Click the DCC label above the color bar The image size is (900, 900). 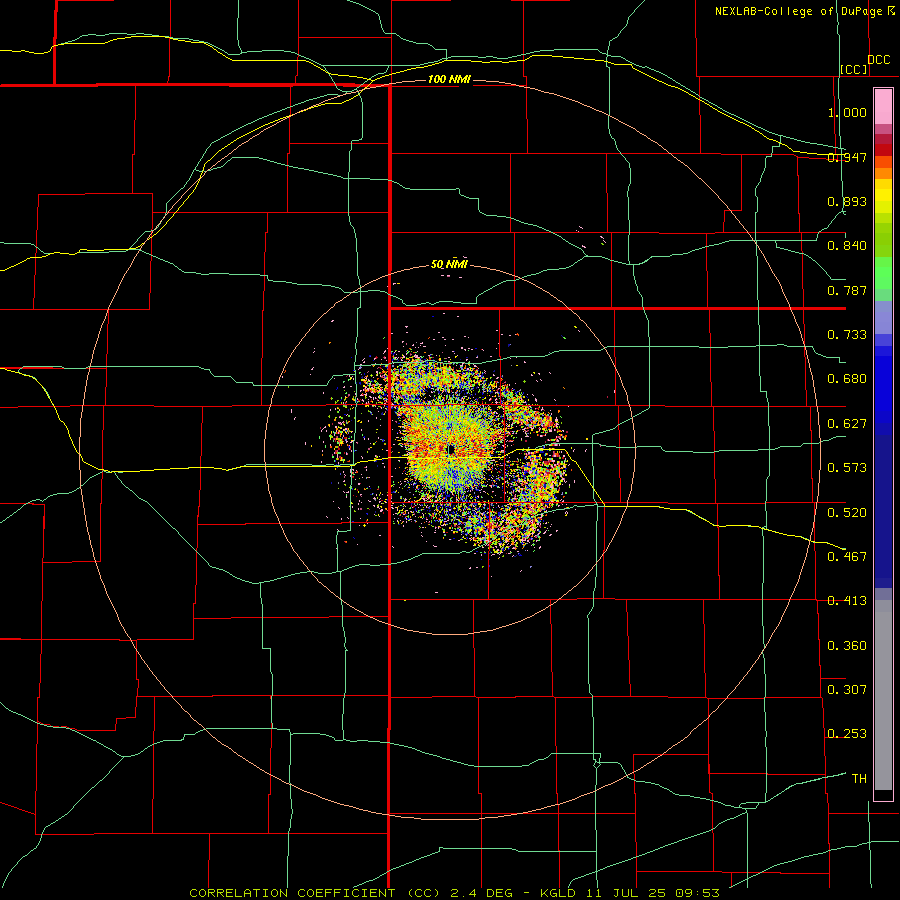click(x=879, y=60)
